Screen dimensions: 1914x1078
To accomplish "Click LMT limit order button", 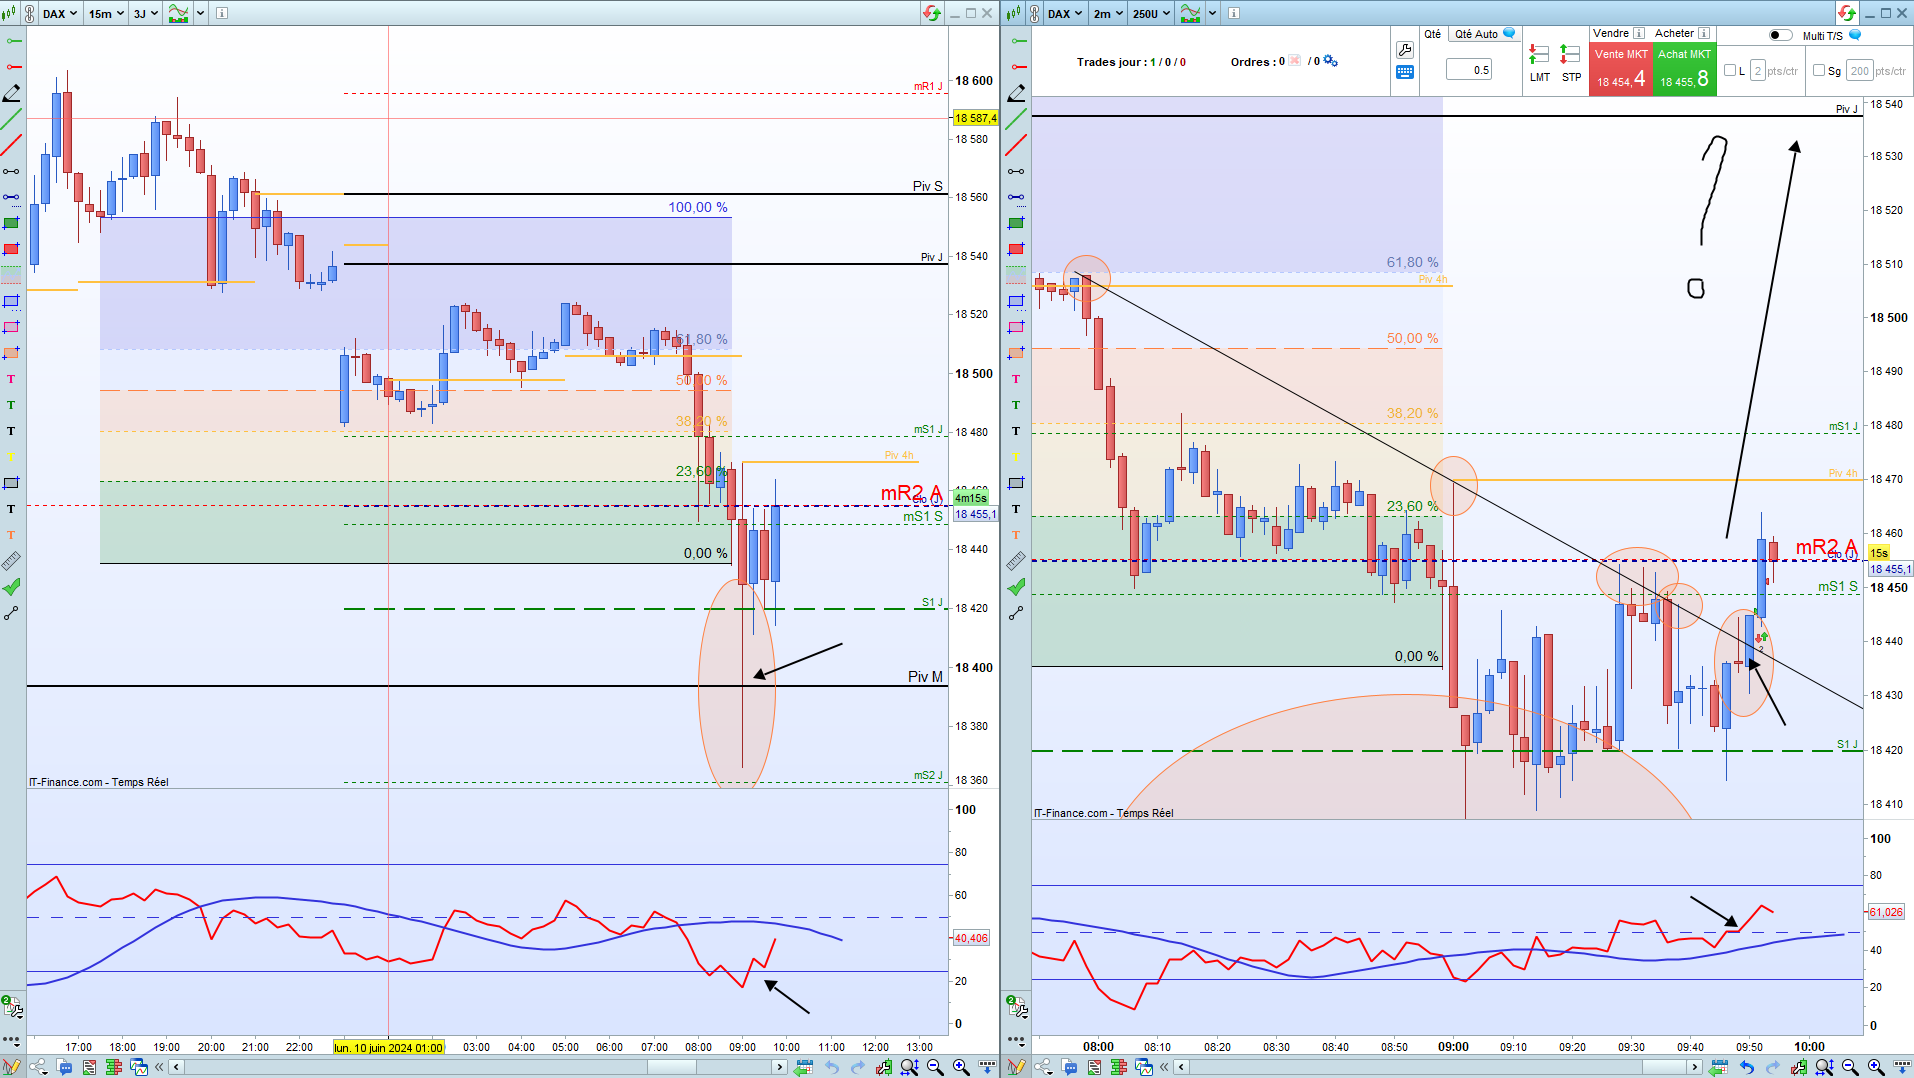I will 1540,62.
